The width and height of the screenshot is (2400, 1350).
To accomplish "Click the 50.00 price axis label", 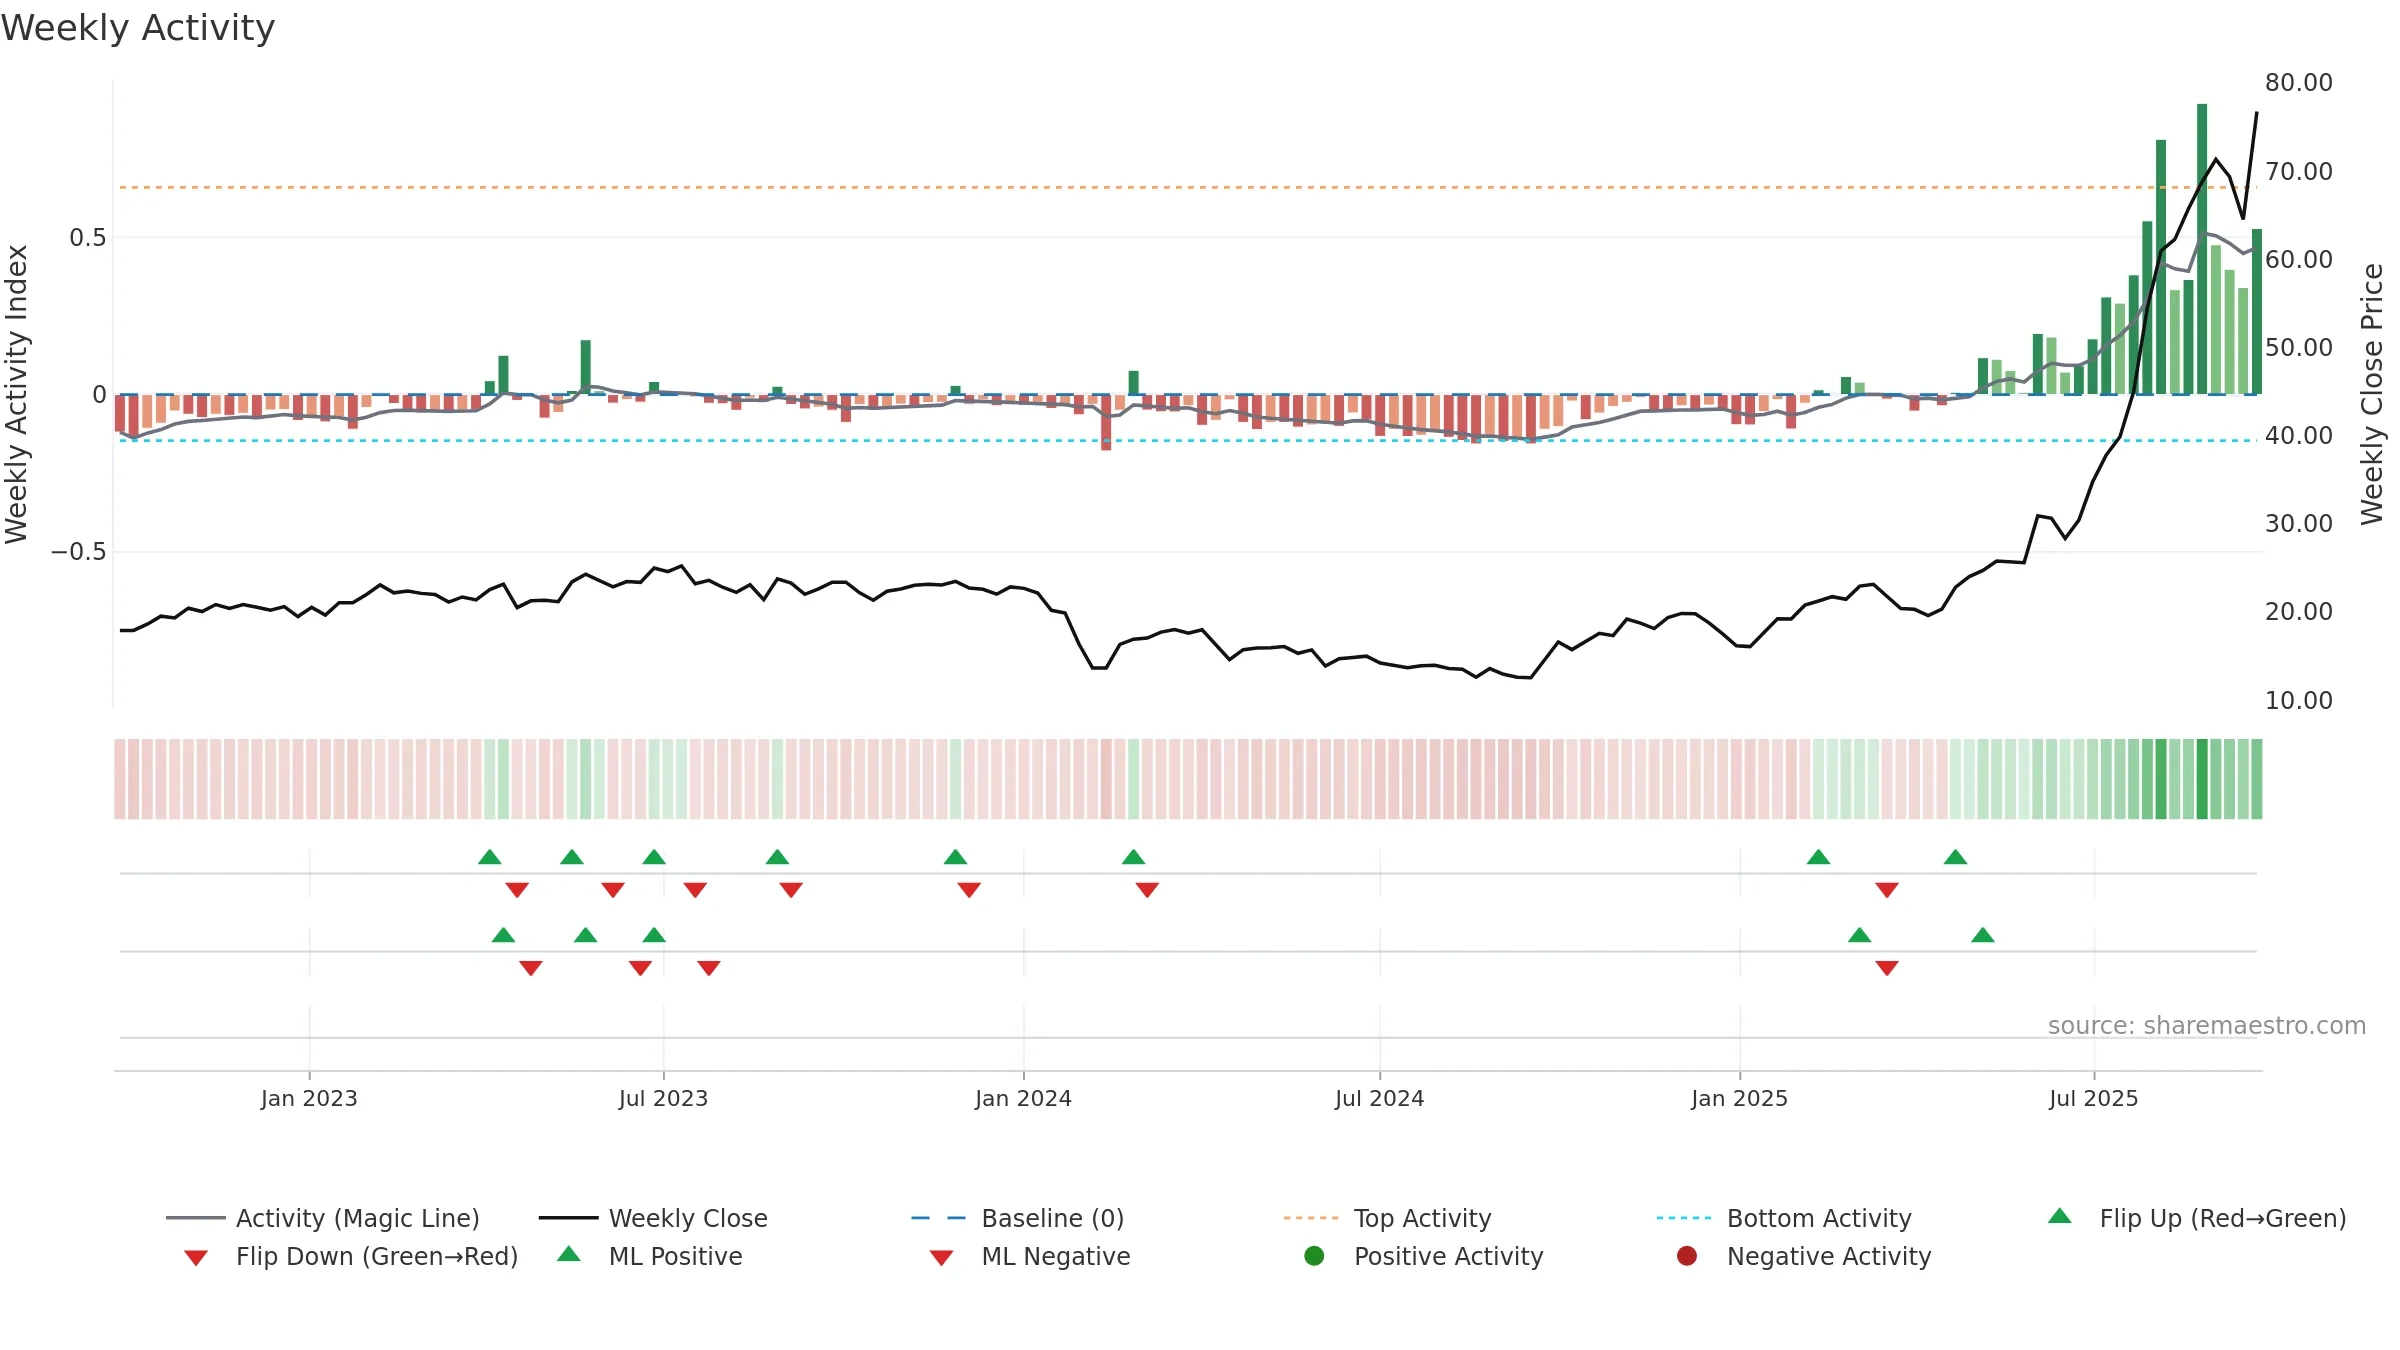I will [x=2298, y=347].
